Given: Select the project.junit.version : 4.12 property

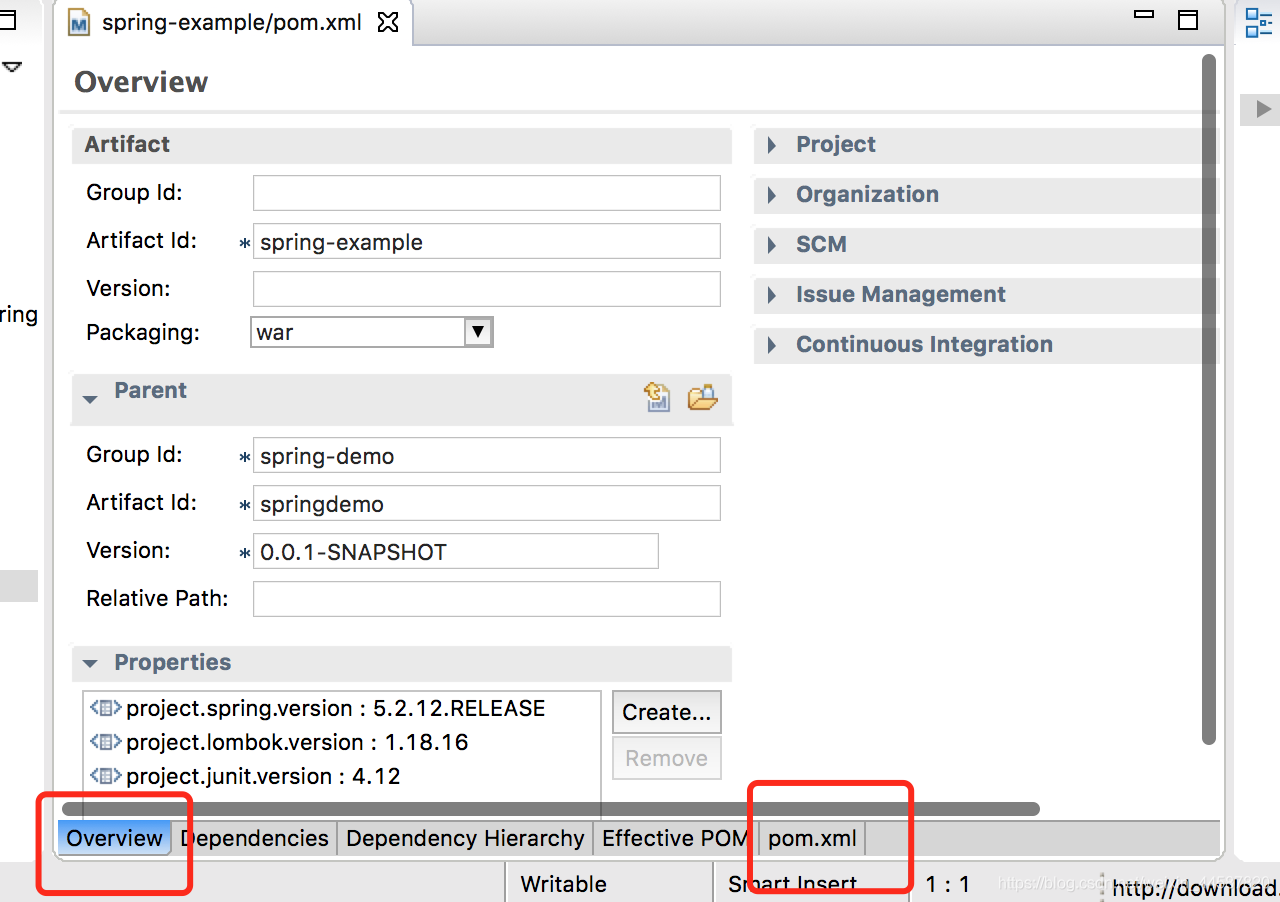Looking at the screenshot, I should (x=245, y=776).
